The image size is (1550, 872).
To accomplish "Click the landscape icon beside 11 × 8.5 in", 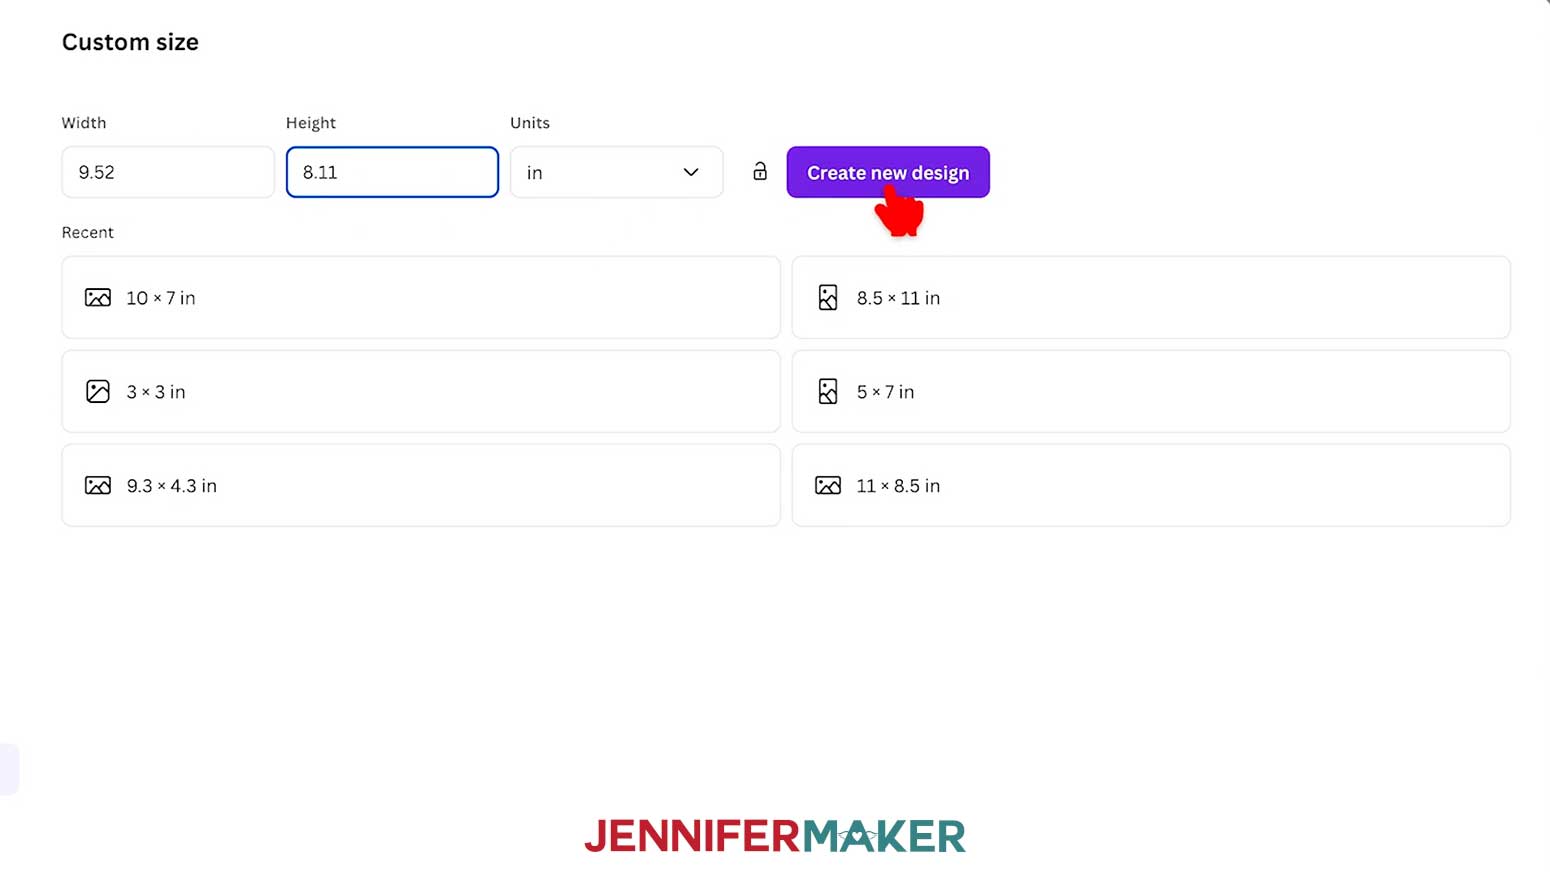I will pyautogui.click(x=828, y=486).
